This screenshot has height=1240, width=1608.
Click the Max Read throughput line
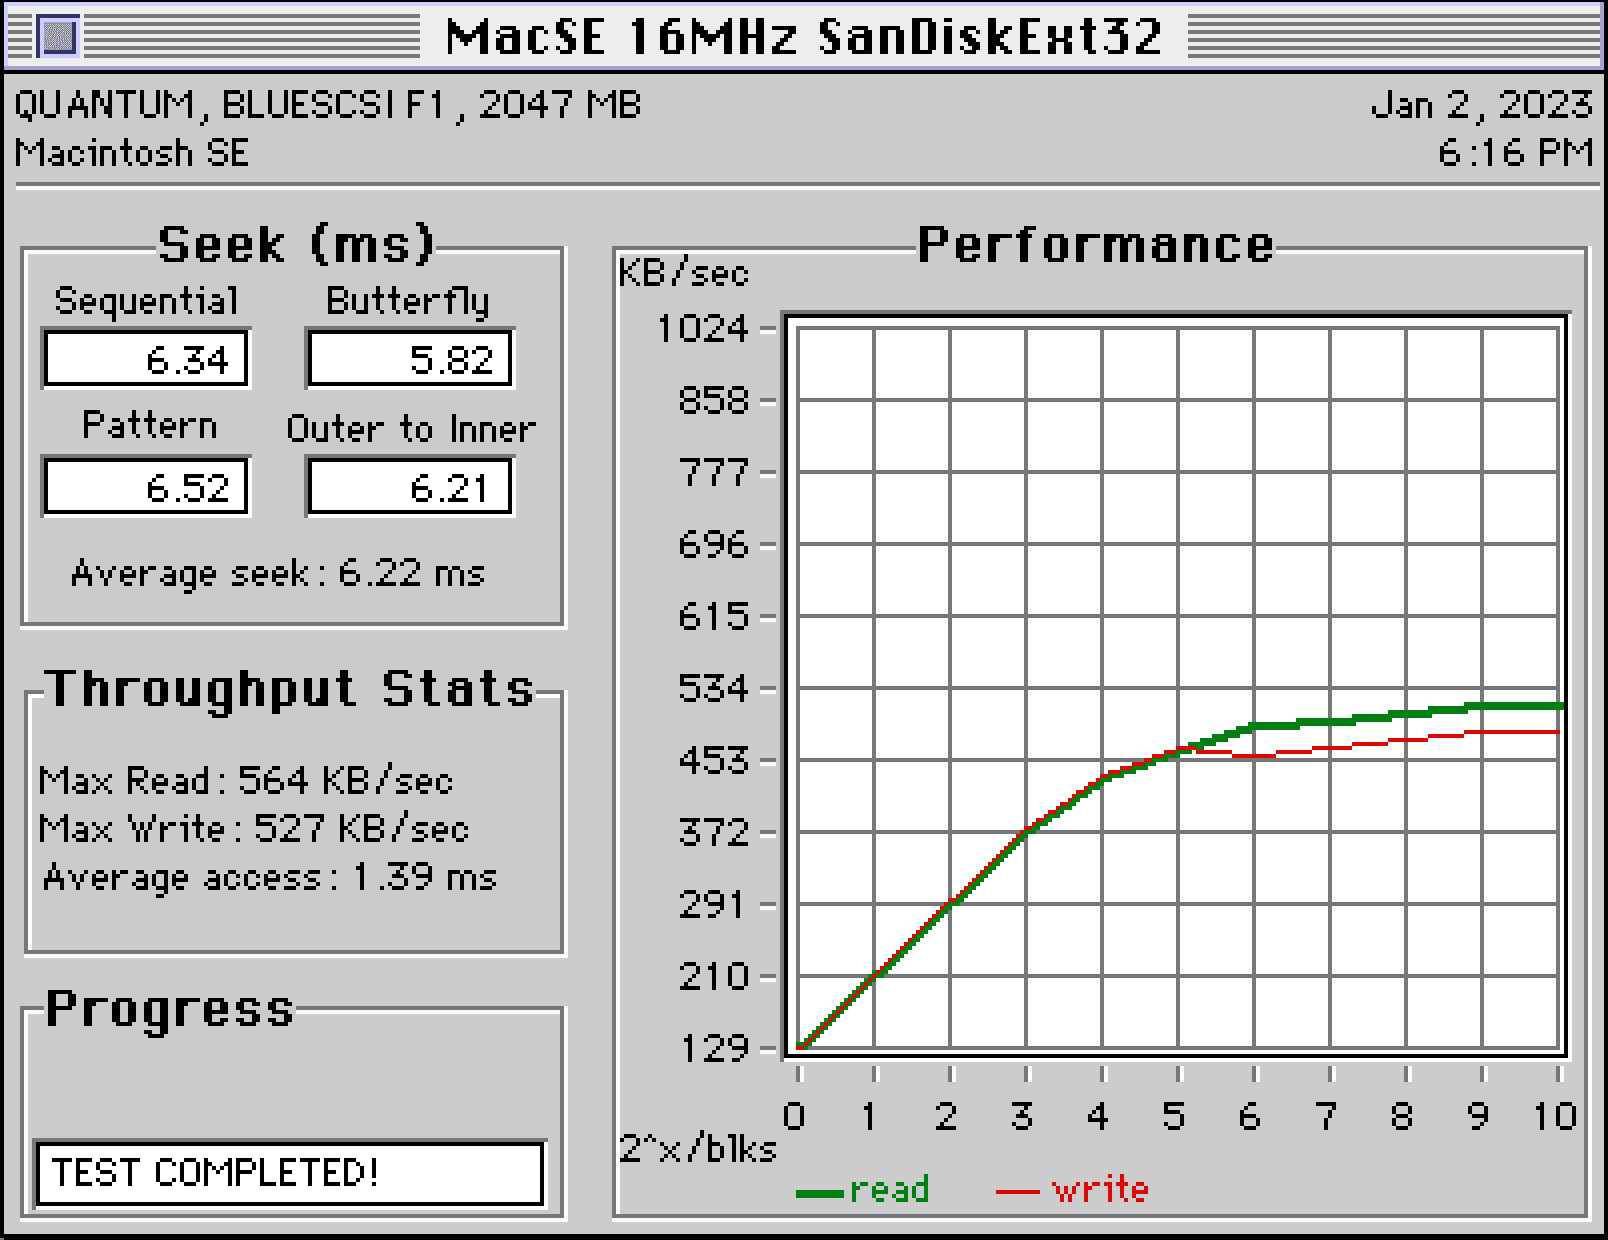click(x=246, y=780)
